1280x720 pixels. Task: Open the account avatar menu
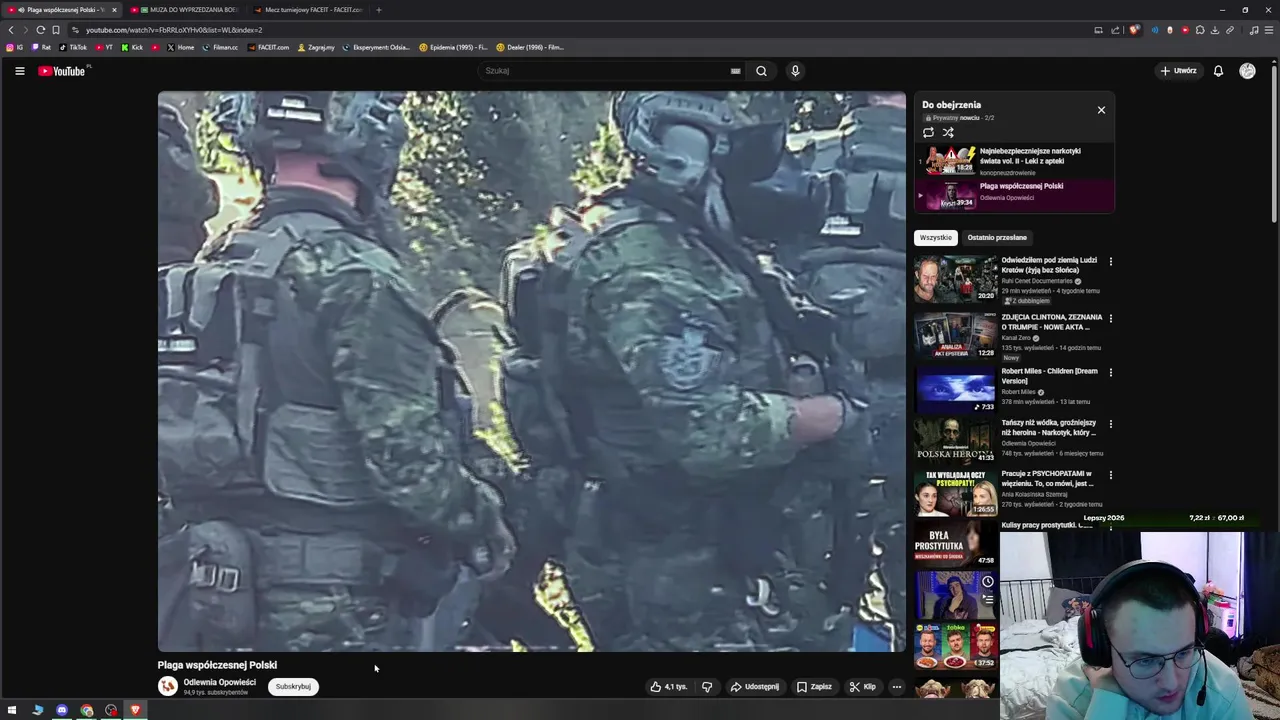(1247, 71)
